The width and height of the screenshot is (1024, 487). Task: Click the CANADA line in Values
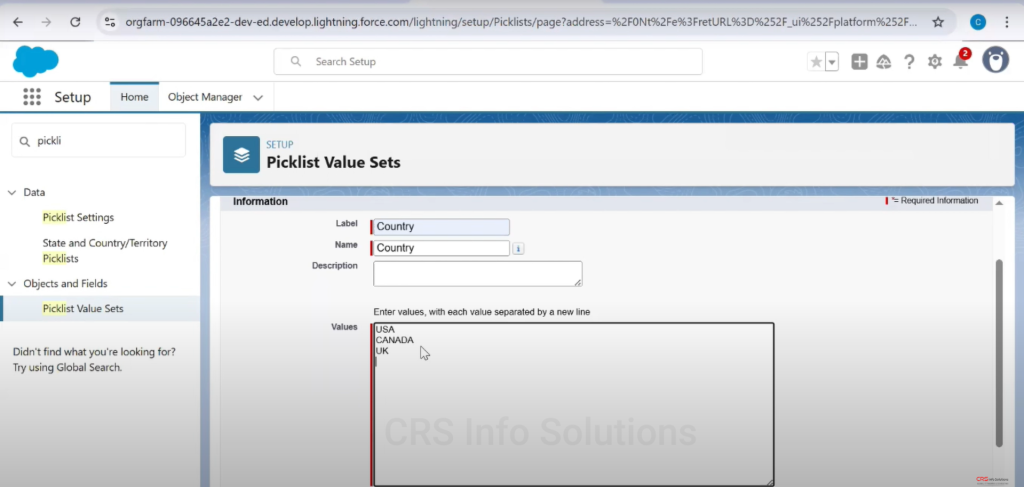click(394, 340)
